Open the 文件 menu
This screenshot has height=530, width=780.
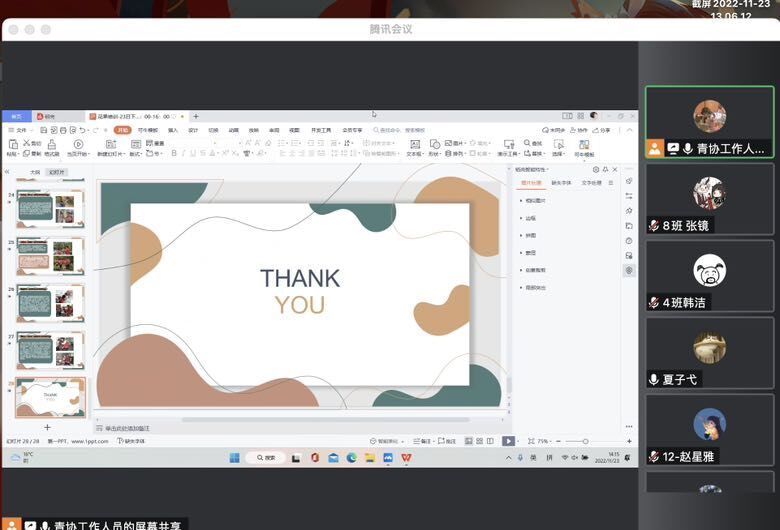point(21,130)
